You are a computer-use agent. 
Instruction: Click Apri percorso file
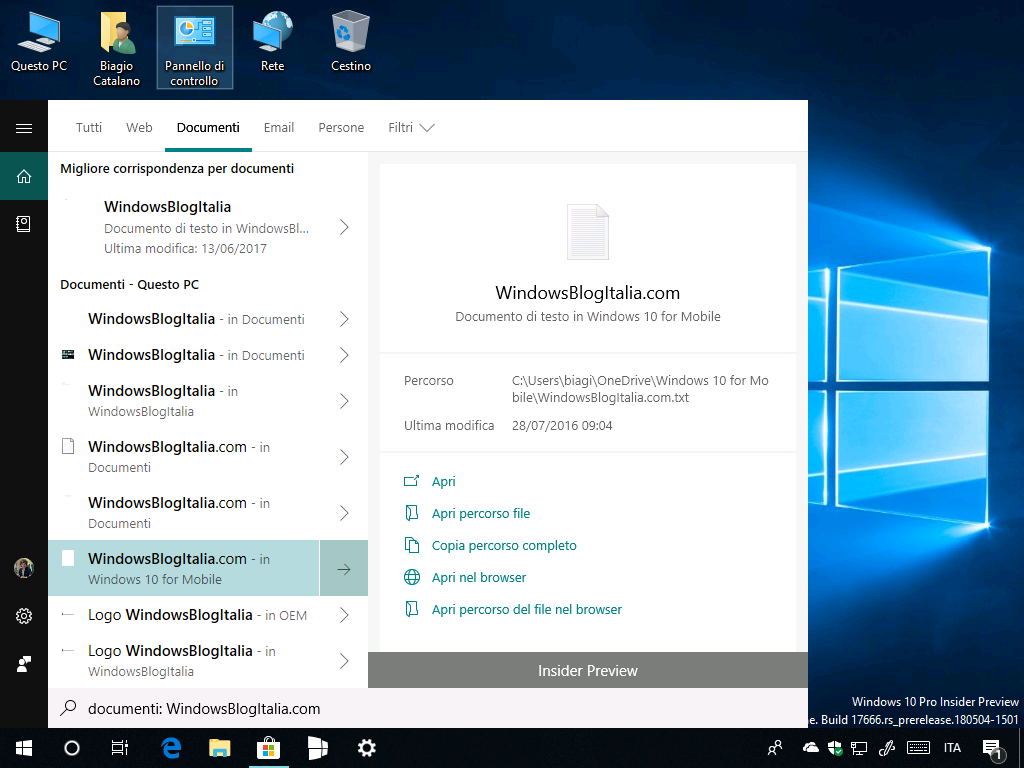[481, 513]
